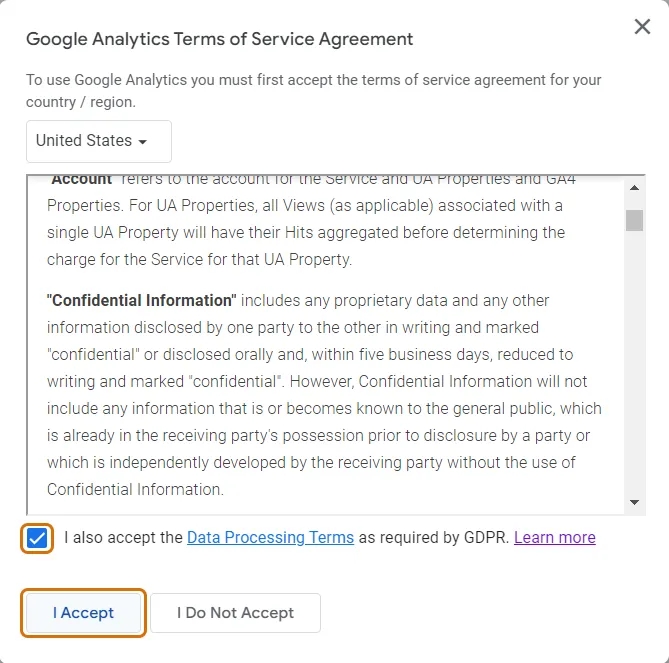The width and height of the screenshot is (669, 663).
Task: Click the "as required by GDPR" text
Action: (x=433, y=538)
